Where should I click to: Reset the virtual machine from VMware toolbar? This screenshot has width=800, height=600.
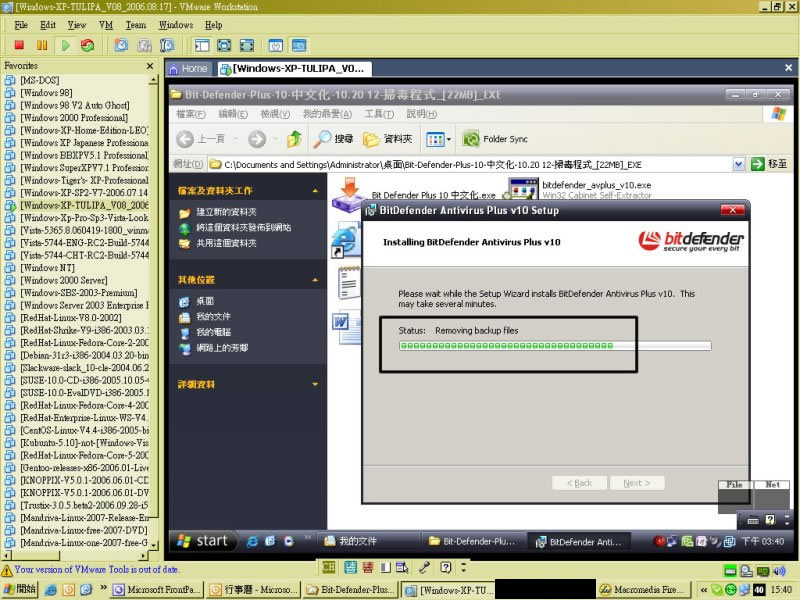coord(88,45)
